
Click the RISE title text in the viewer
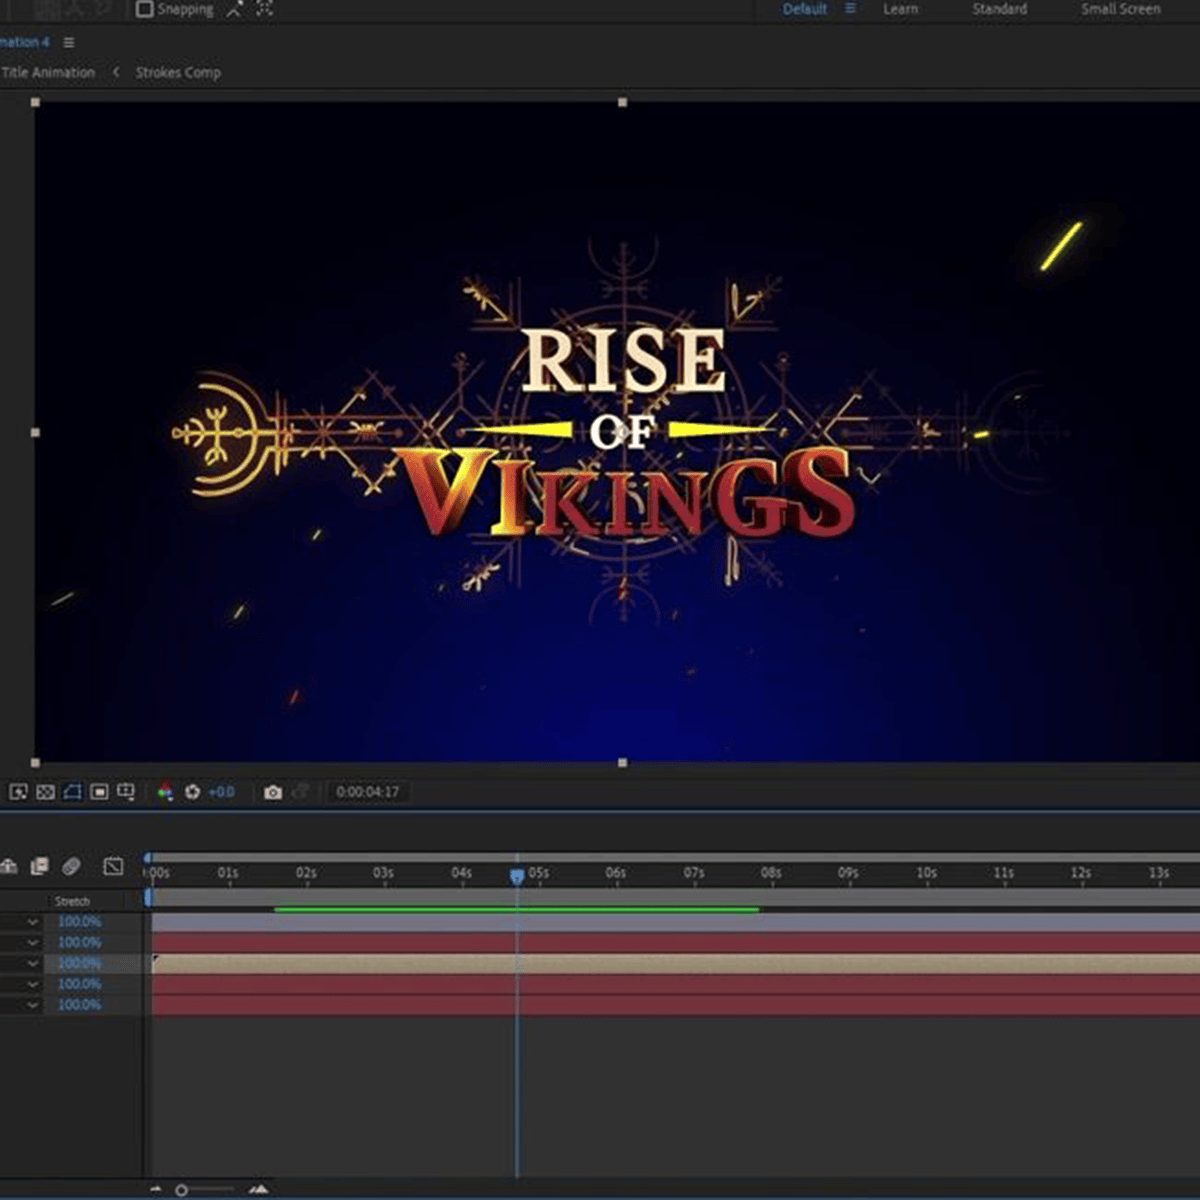[624, 360]
